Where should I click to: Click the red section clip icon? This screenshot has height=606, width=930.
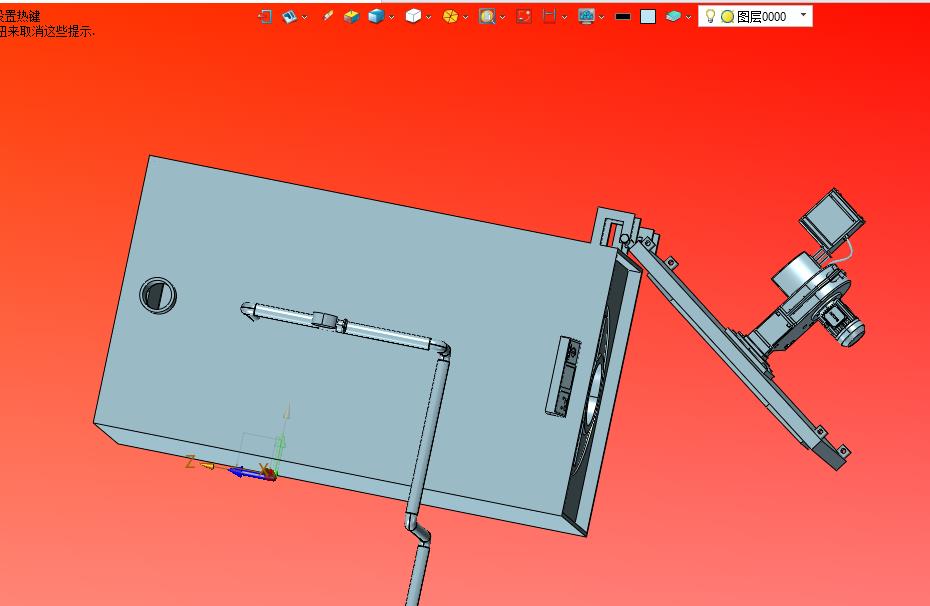[549, 17]
